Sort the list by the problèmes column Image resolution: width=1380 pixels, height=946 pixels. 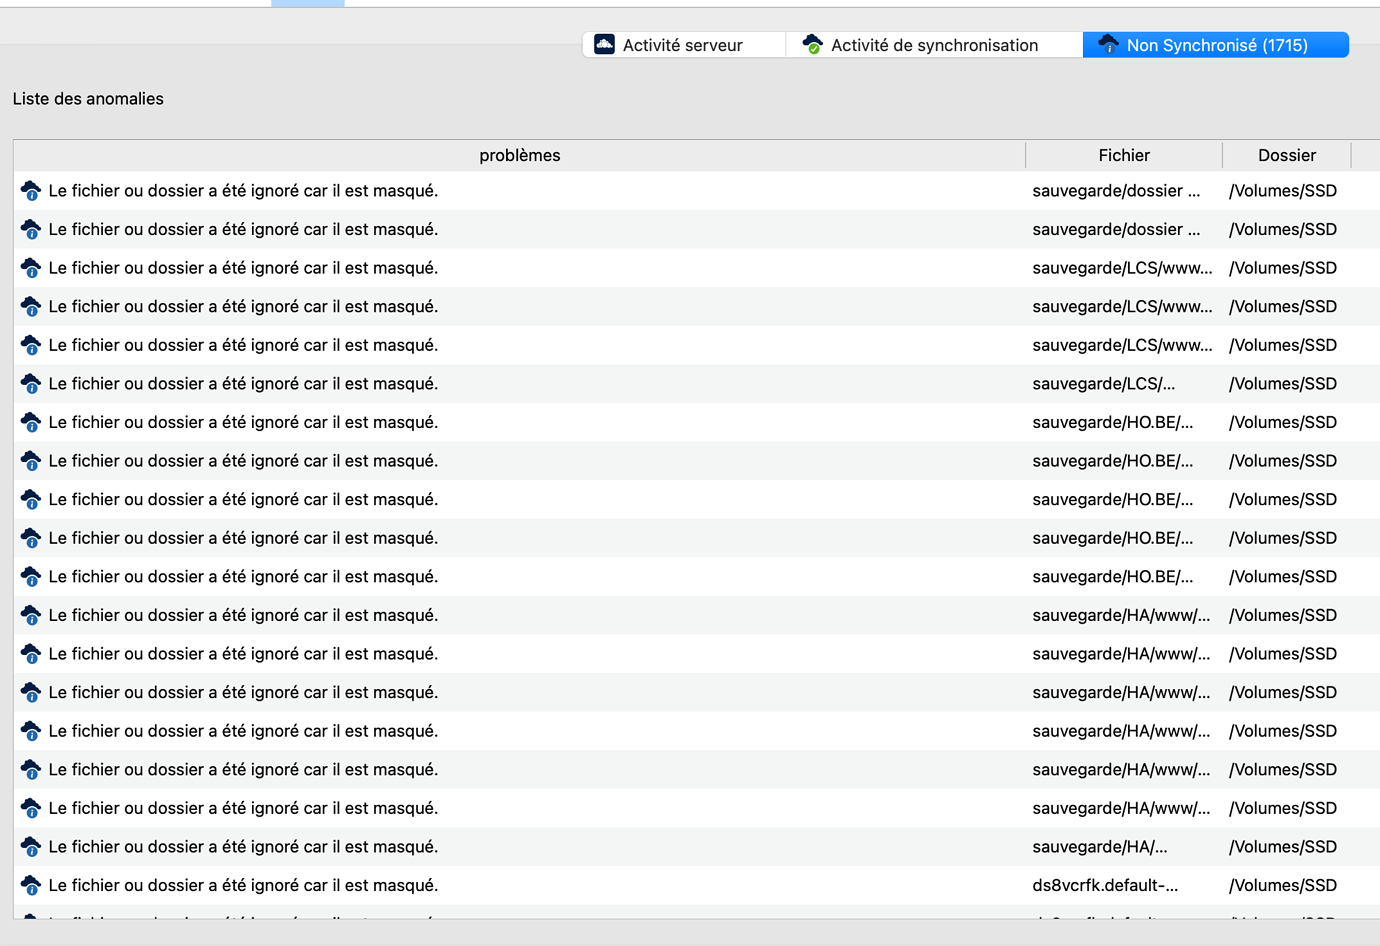[x=519, y=155]
